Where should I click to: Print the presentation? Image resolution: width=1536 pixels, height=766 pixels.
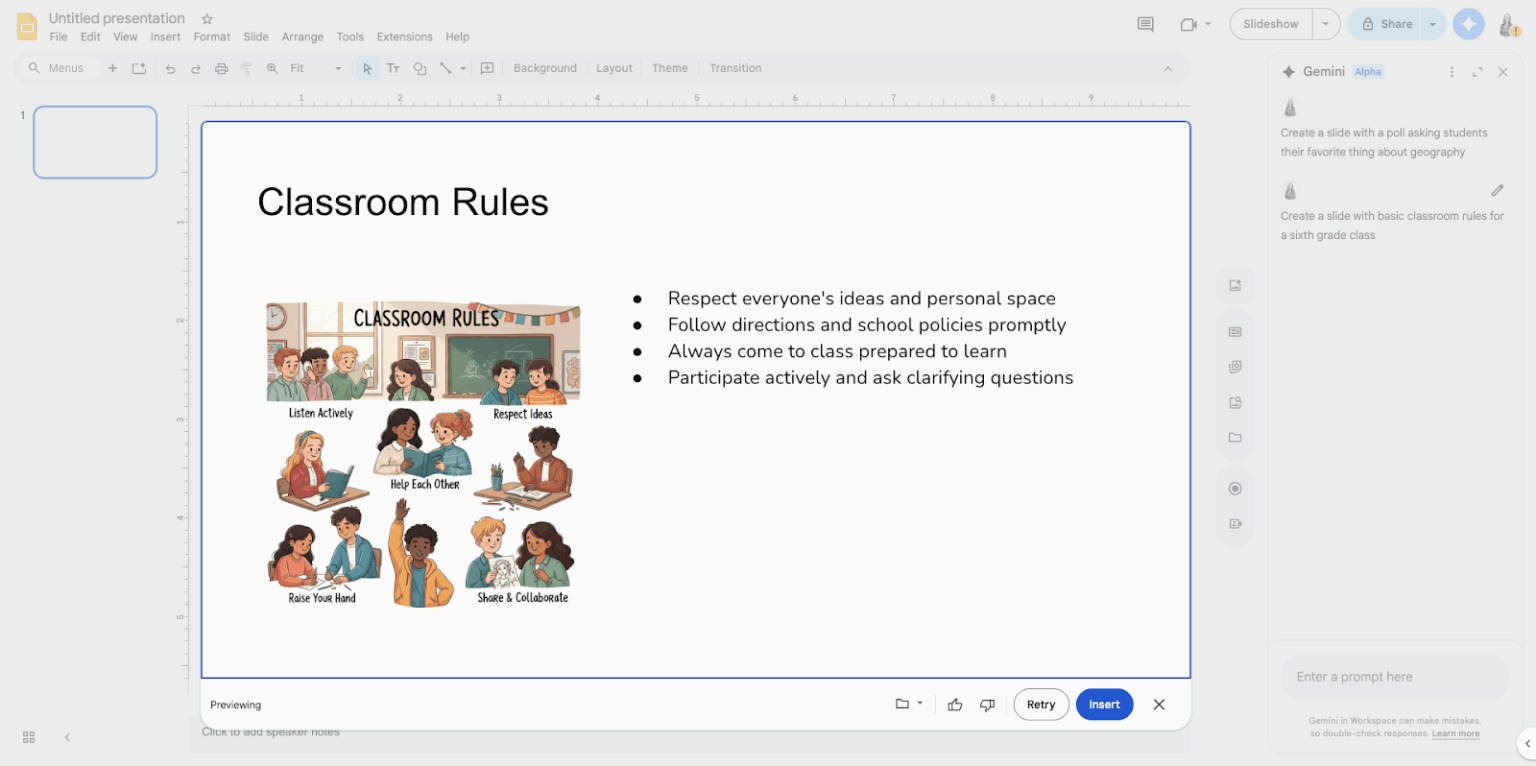pos(221,68)
